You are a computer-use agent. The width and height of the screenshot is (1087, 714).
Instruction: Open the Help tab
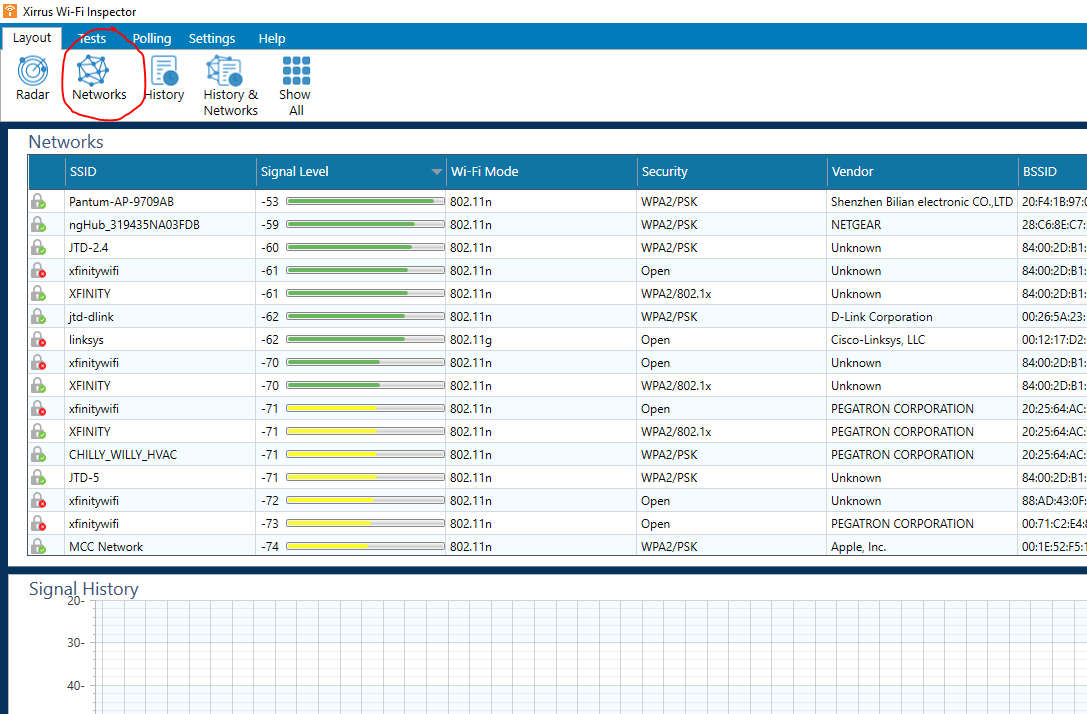click(272, 39)
